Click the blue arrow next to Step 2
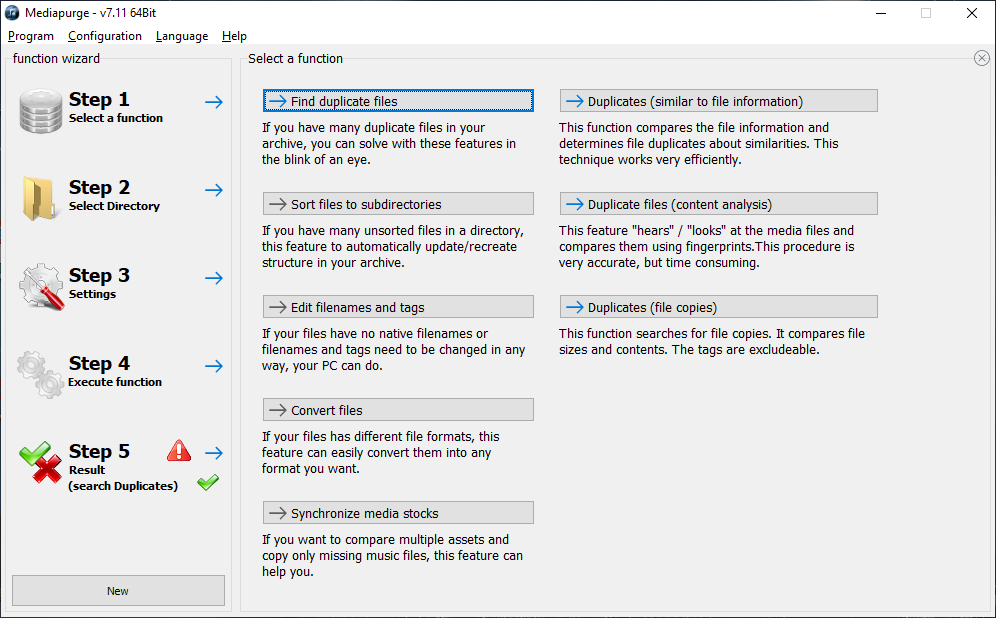 tap(214, 190)
